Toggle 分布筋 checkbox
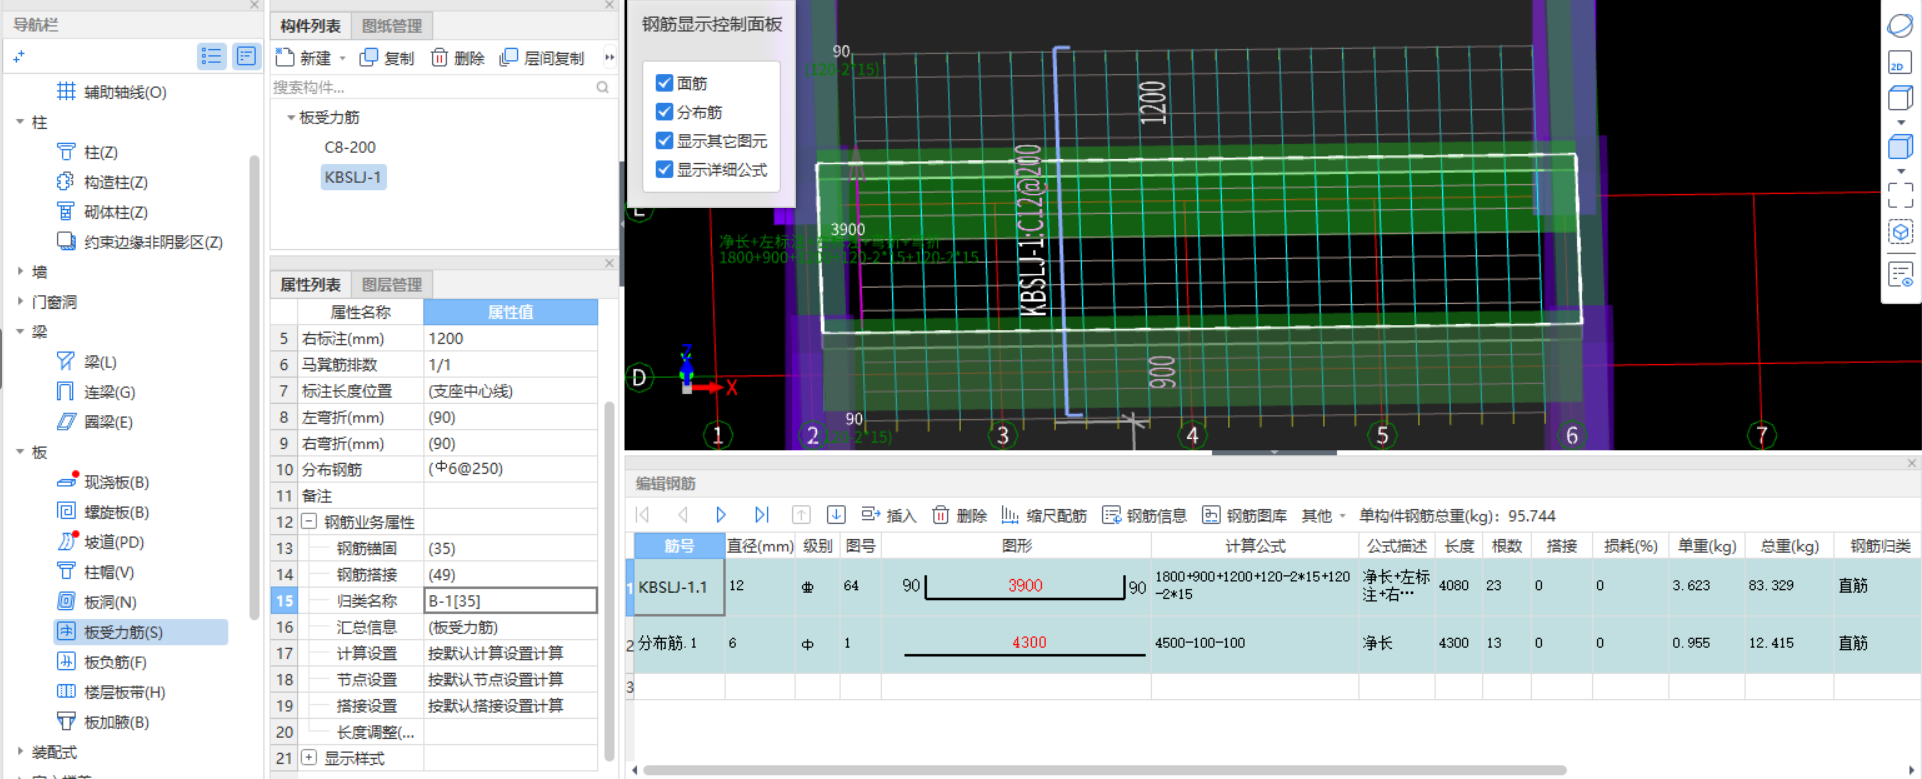Screen dimensions: 1922x779 (x=664, y=112)
